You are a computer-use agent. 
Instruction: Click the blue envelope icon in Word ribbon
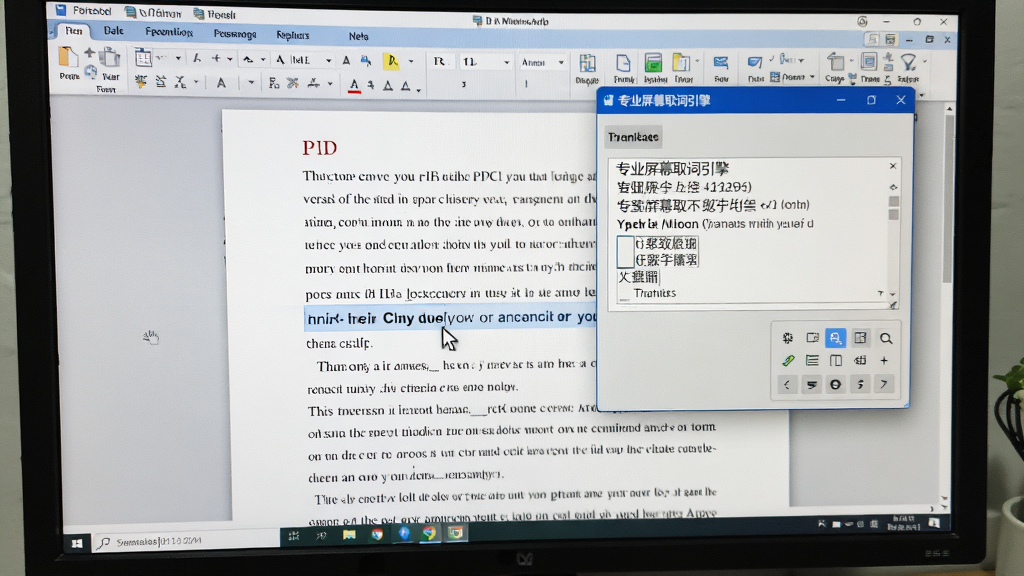[720, 63]
